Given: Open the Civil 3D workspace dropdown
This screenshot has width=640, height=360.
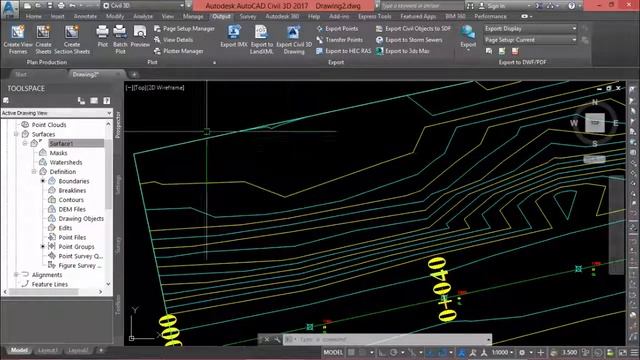Looking at the screenshot, I should 143,6.
